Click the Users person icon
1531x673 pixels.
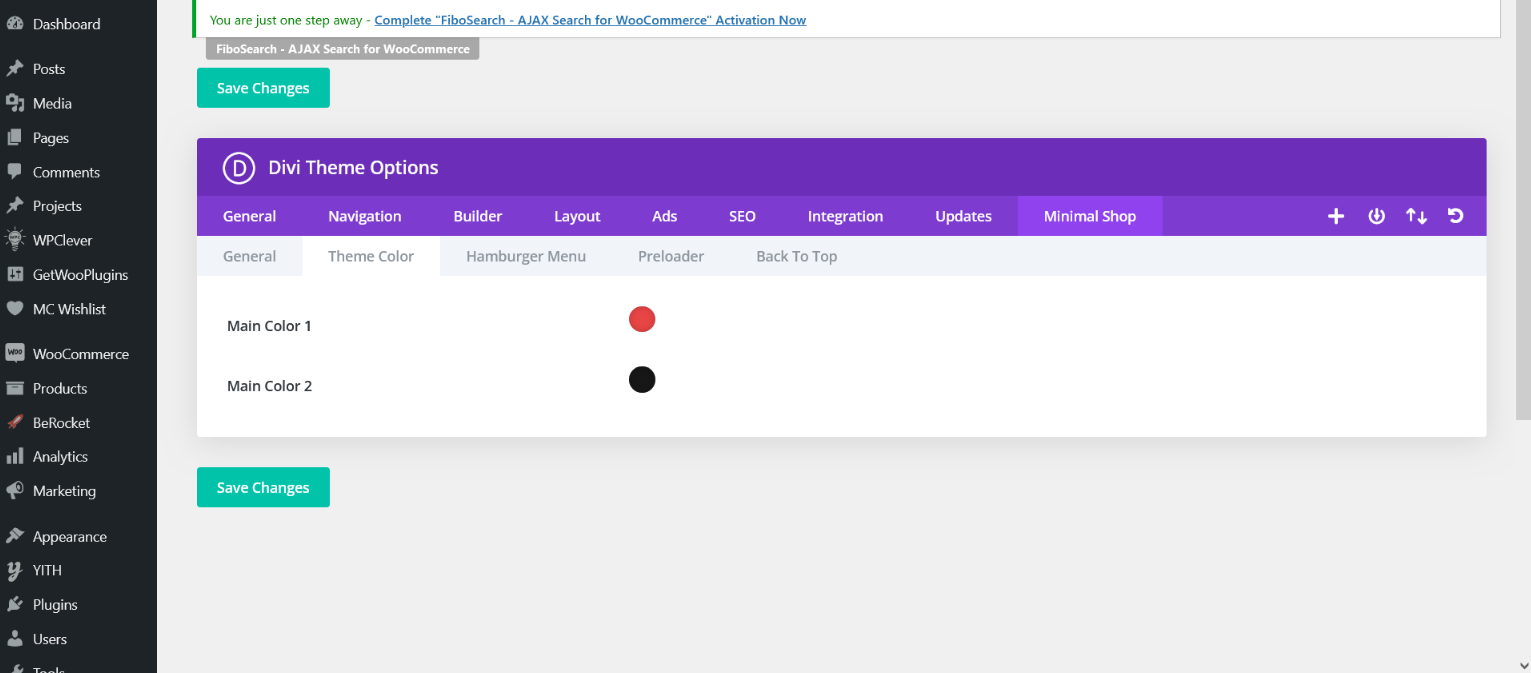point(15,639)
